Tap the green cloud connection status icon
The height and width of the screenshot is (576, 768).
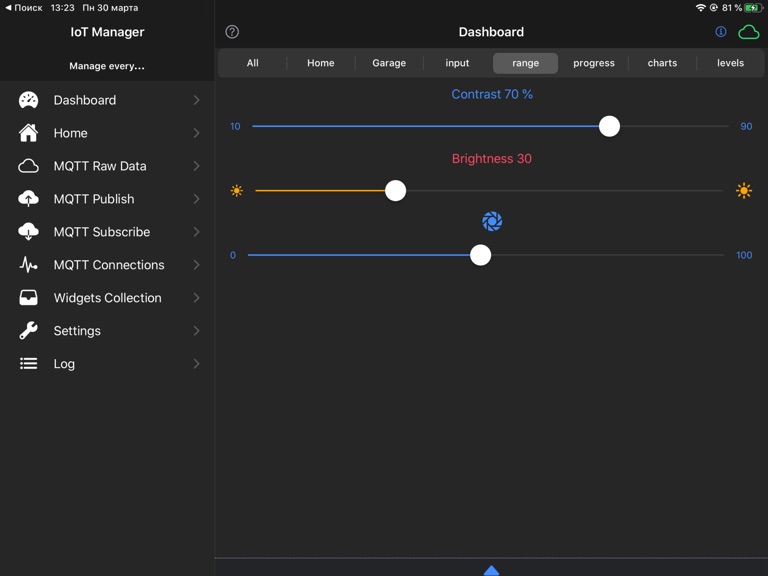[x=748, y=32]
